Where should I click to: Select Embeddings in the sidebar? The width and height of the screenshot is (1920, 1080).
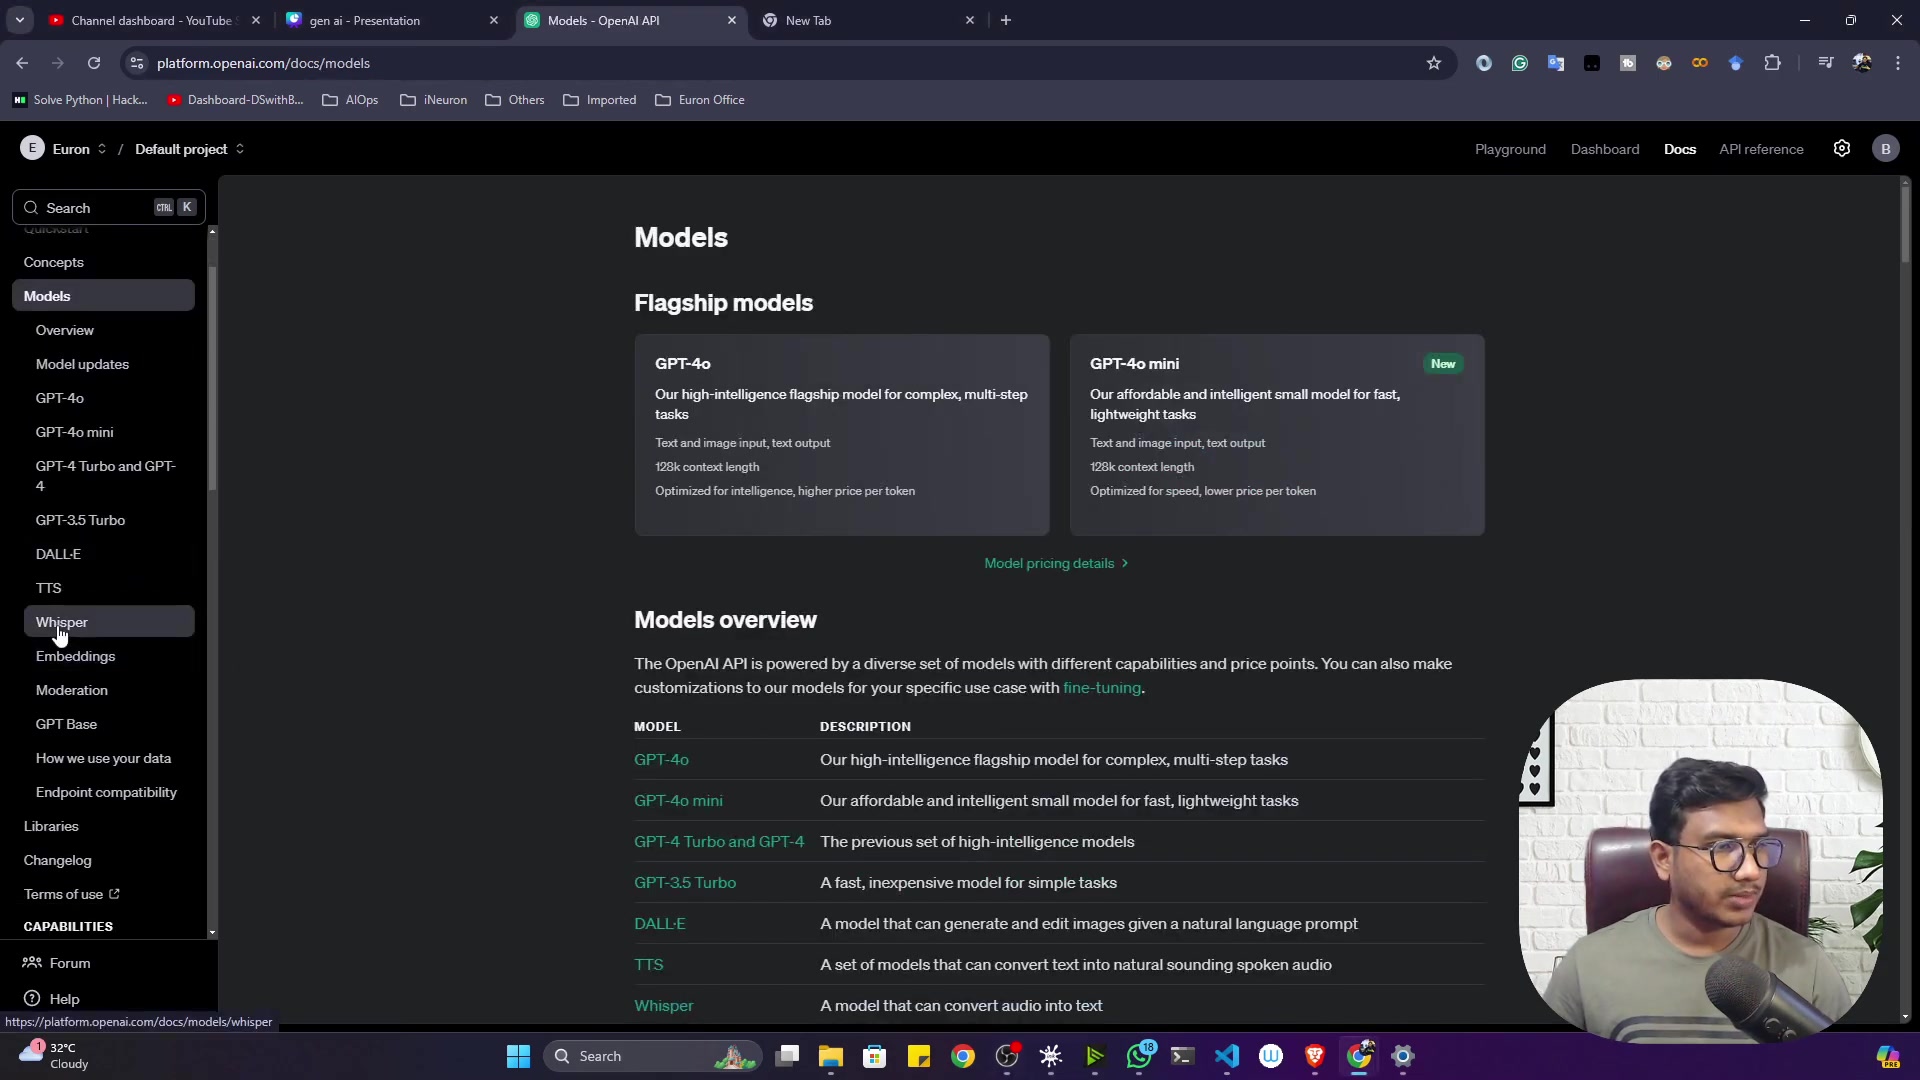[109, 656]
